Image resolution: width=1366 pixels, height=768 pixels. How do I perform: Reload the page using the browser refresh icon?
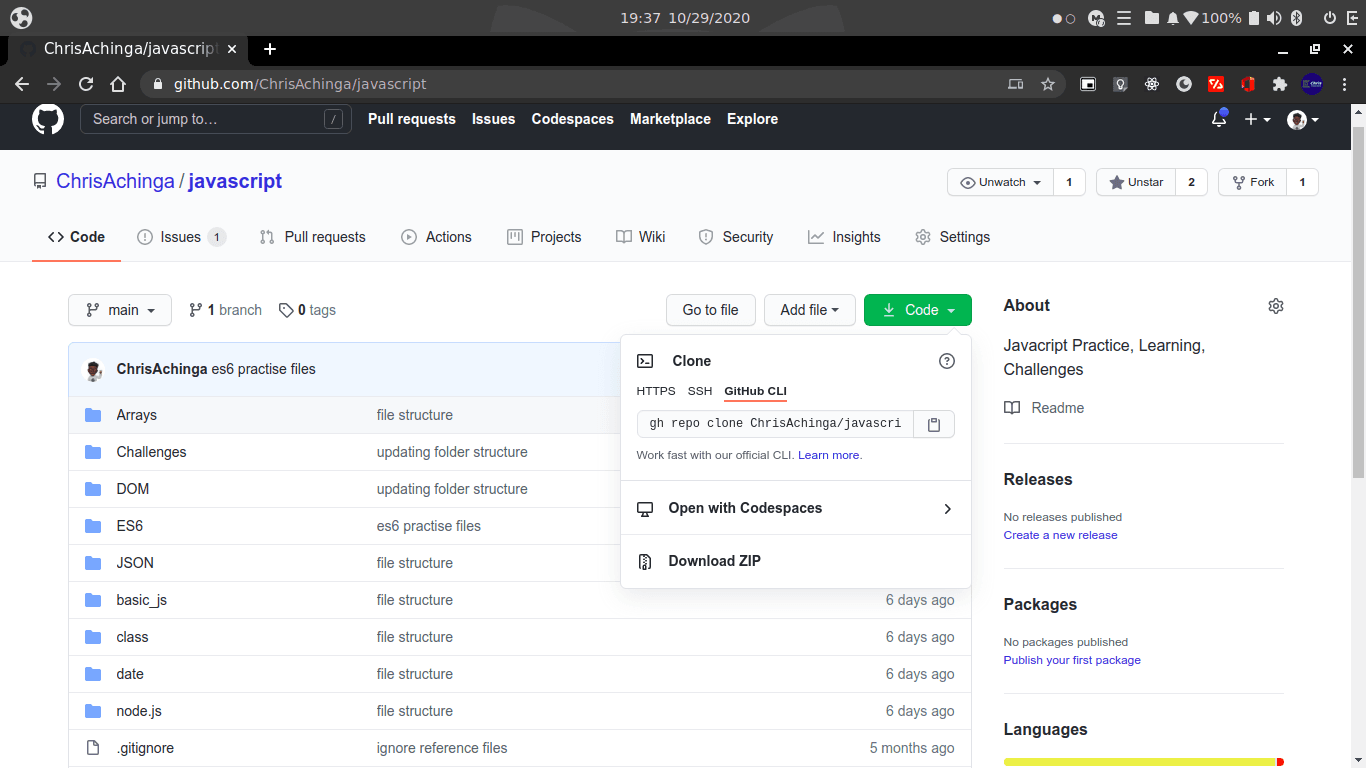tap(86, 84)
